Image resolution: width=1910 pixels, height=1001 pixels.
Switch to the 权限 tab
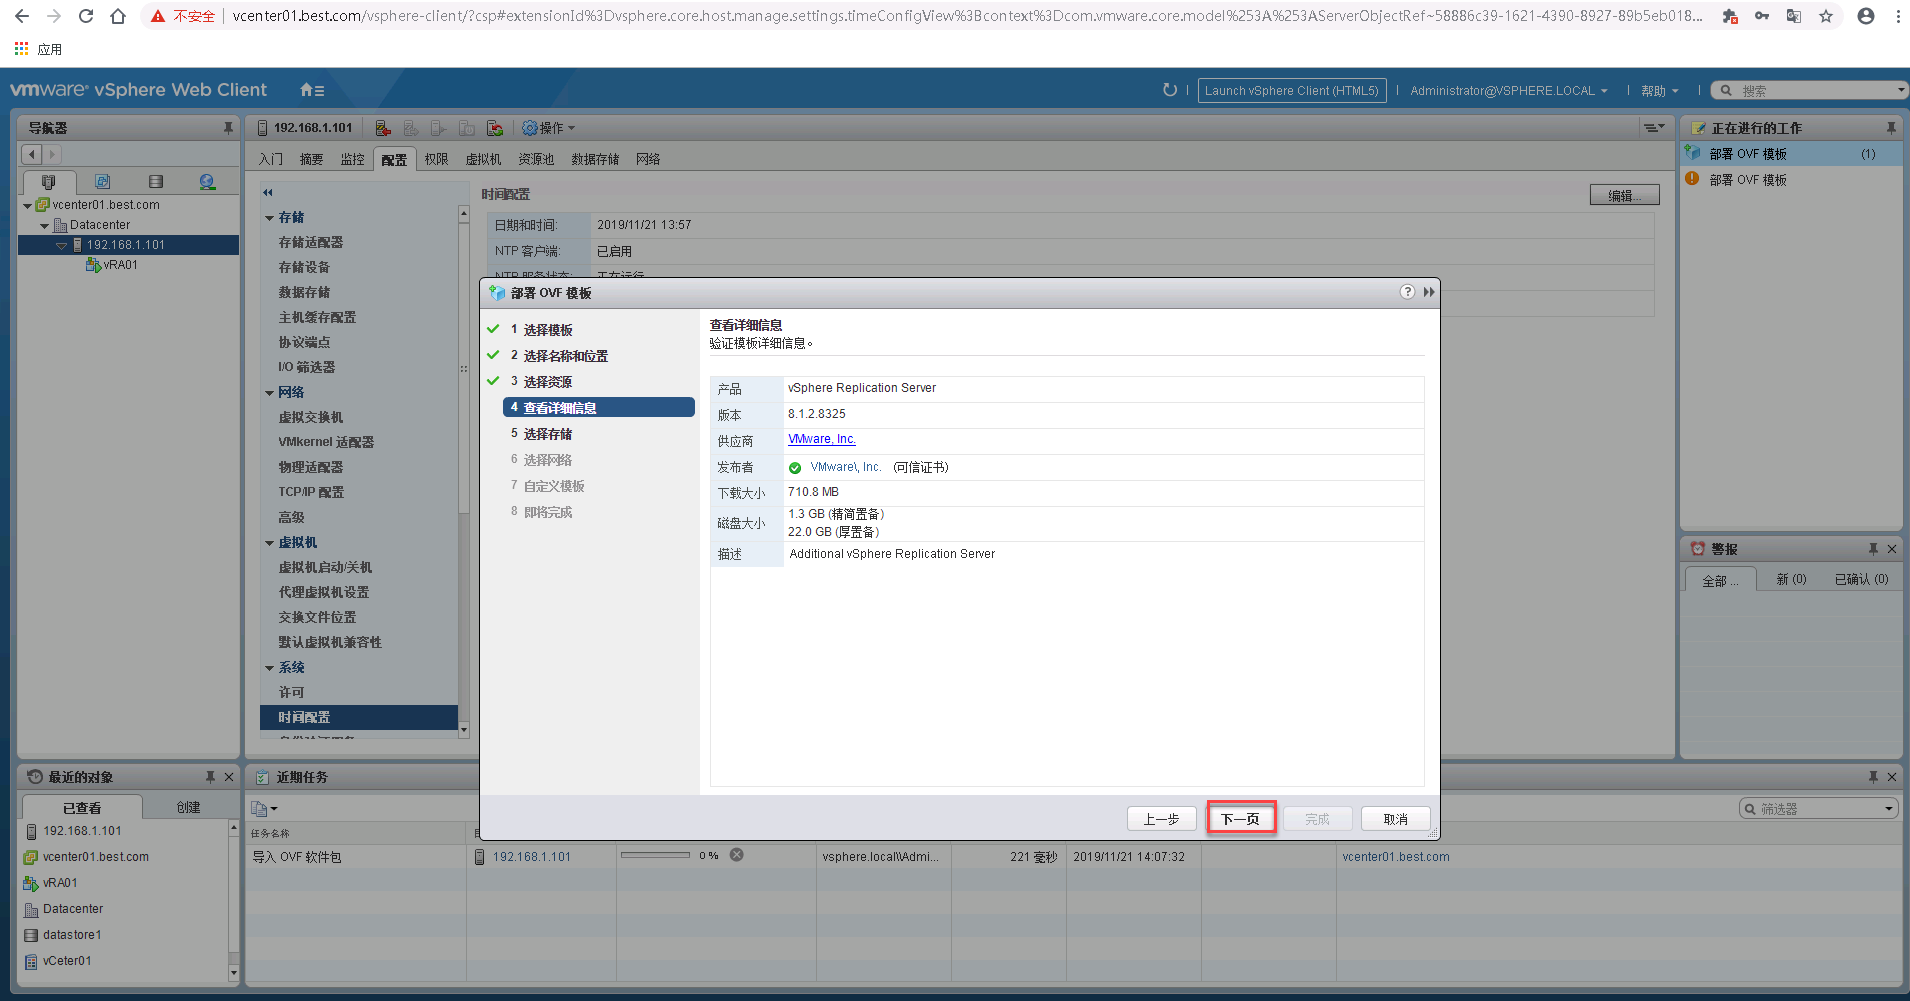436,159
